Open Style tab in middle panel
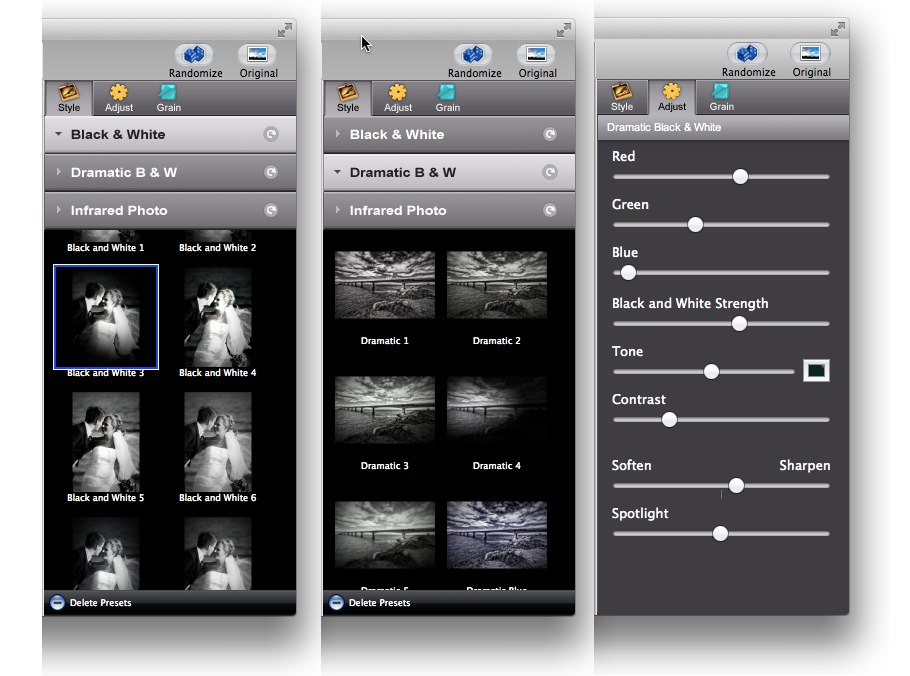This screenshot has height=676, width=910. click(348, 98)
